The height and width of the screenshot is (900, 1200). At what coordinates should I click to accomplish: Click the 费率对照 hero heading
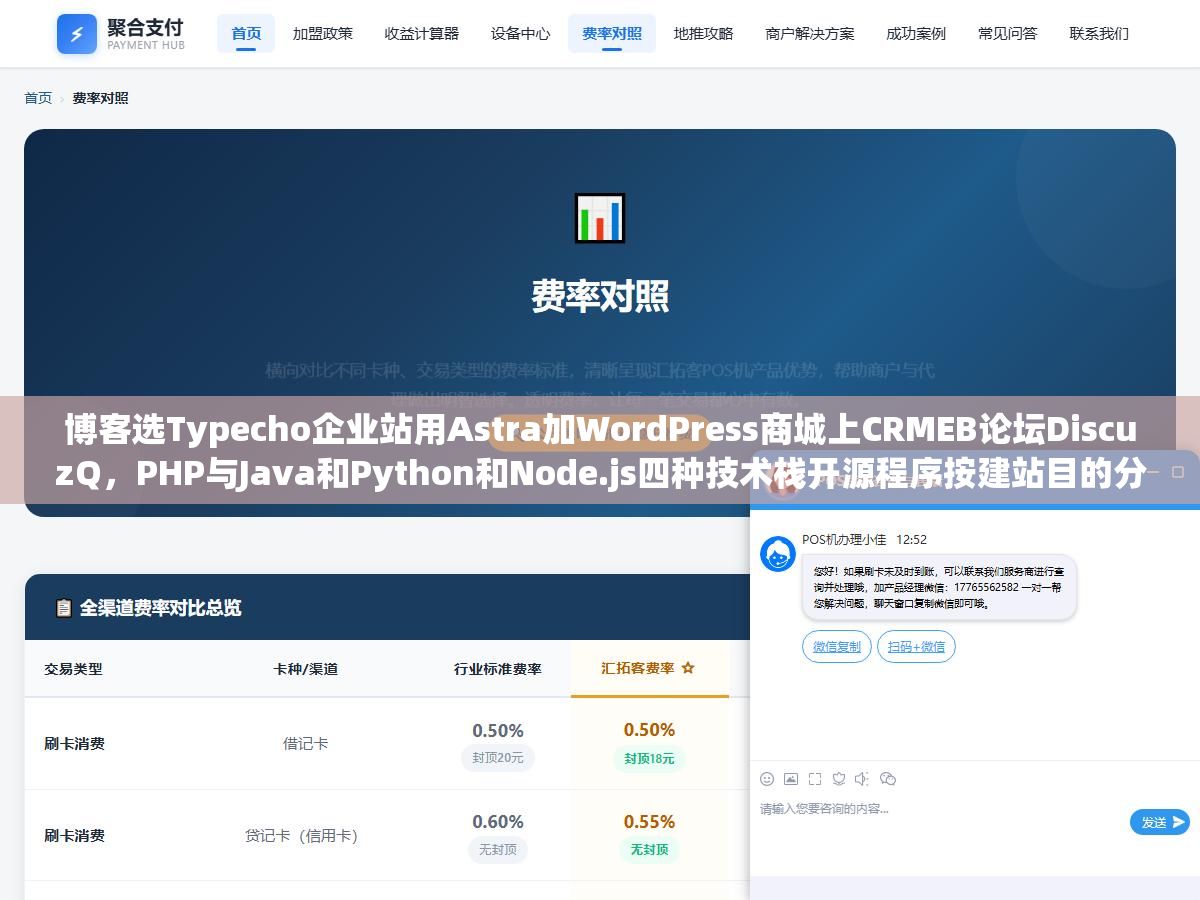click(x=600, y=296)
